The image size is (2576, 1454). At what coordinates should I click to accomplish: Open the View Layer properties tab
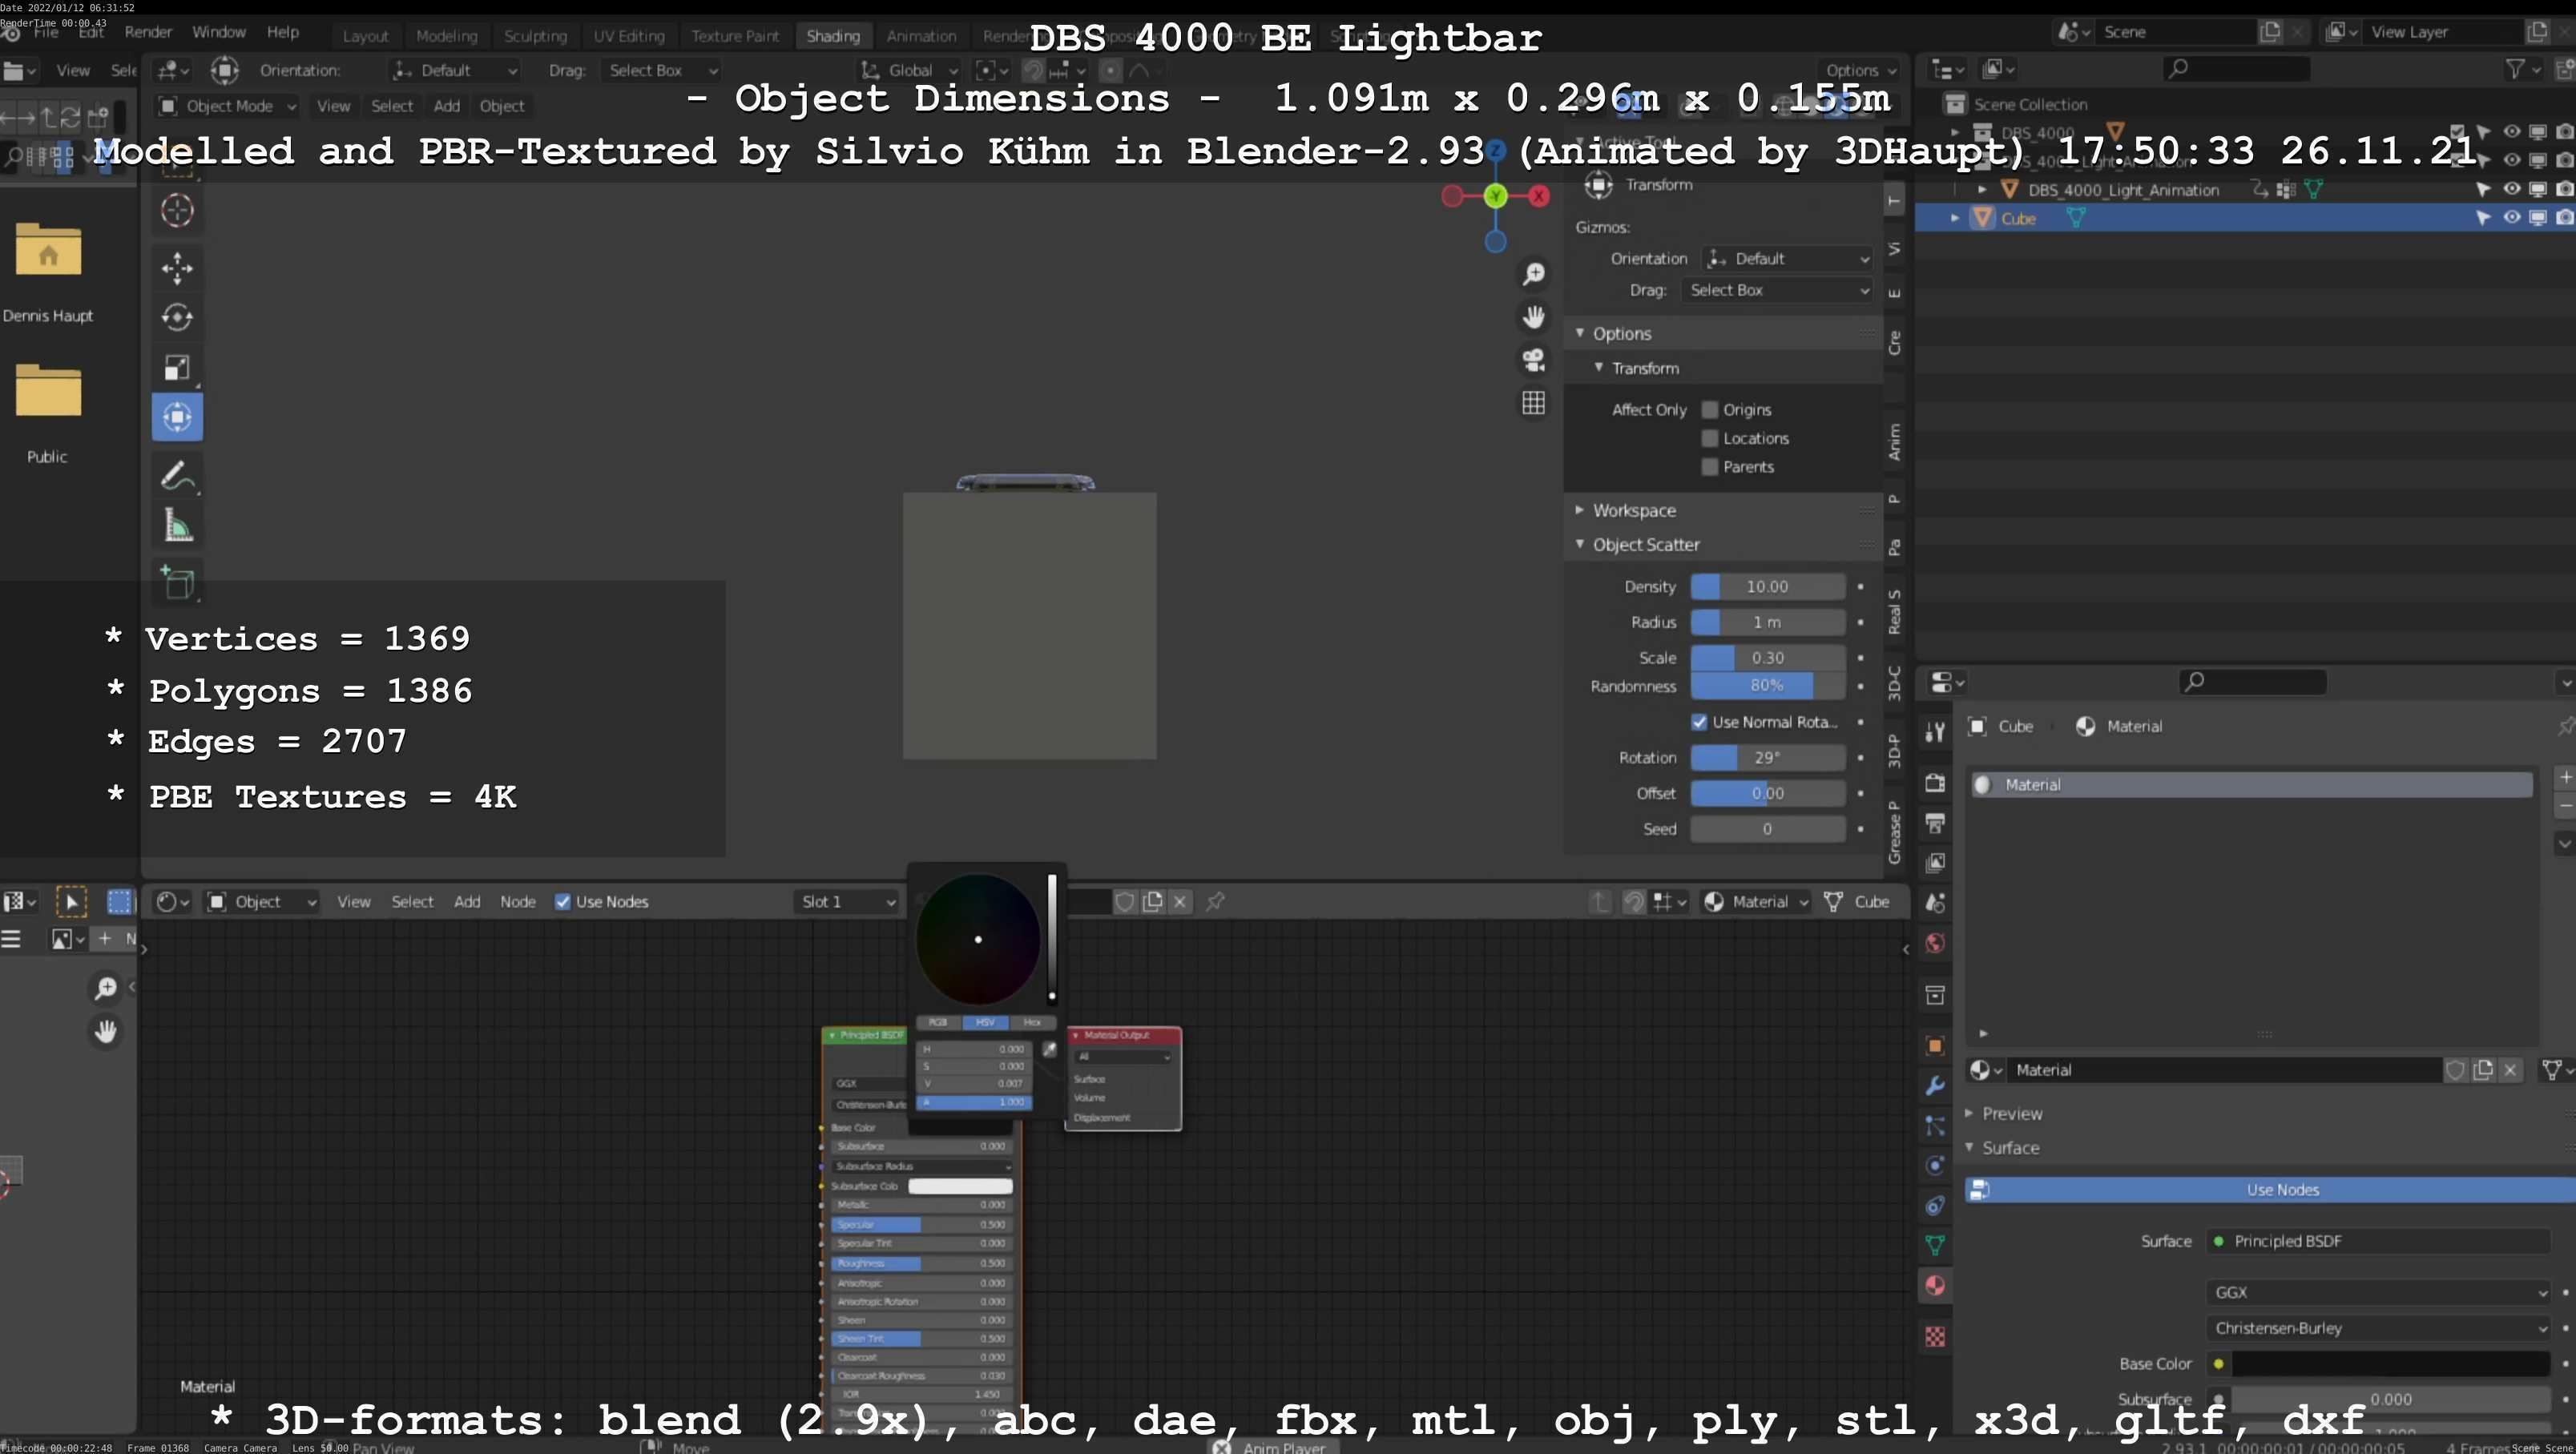coord(1935,863)
